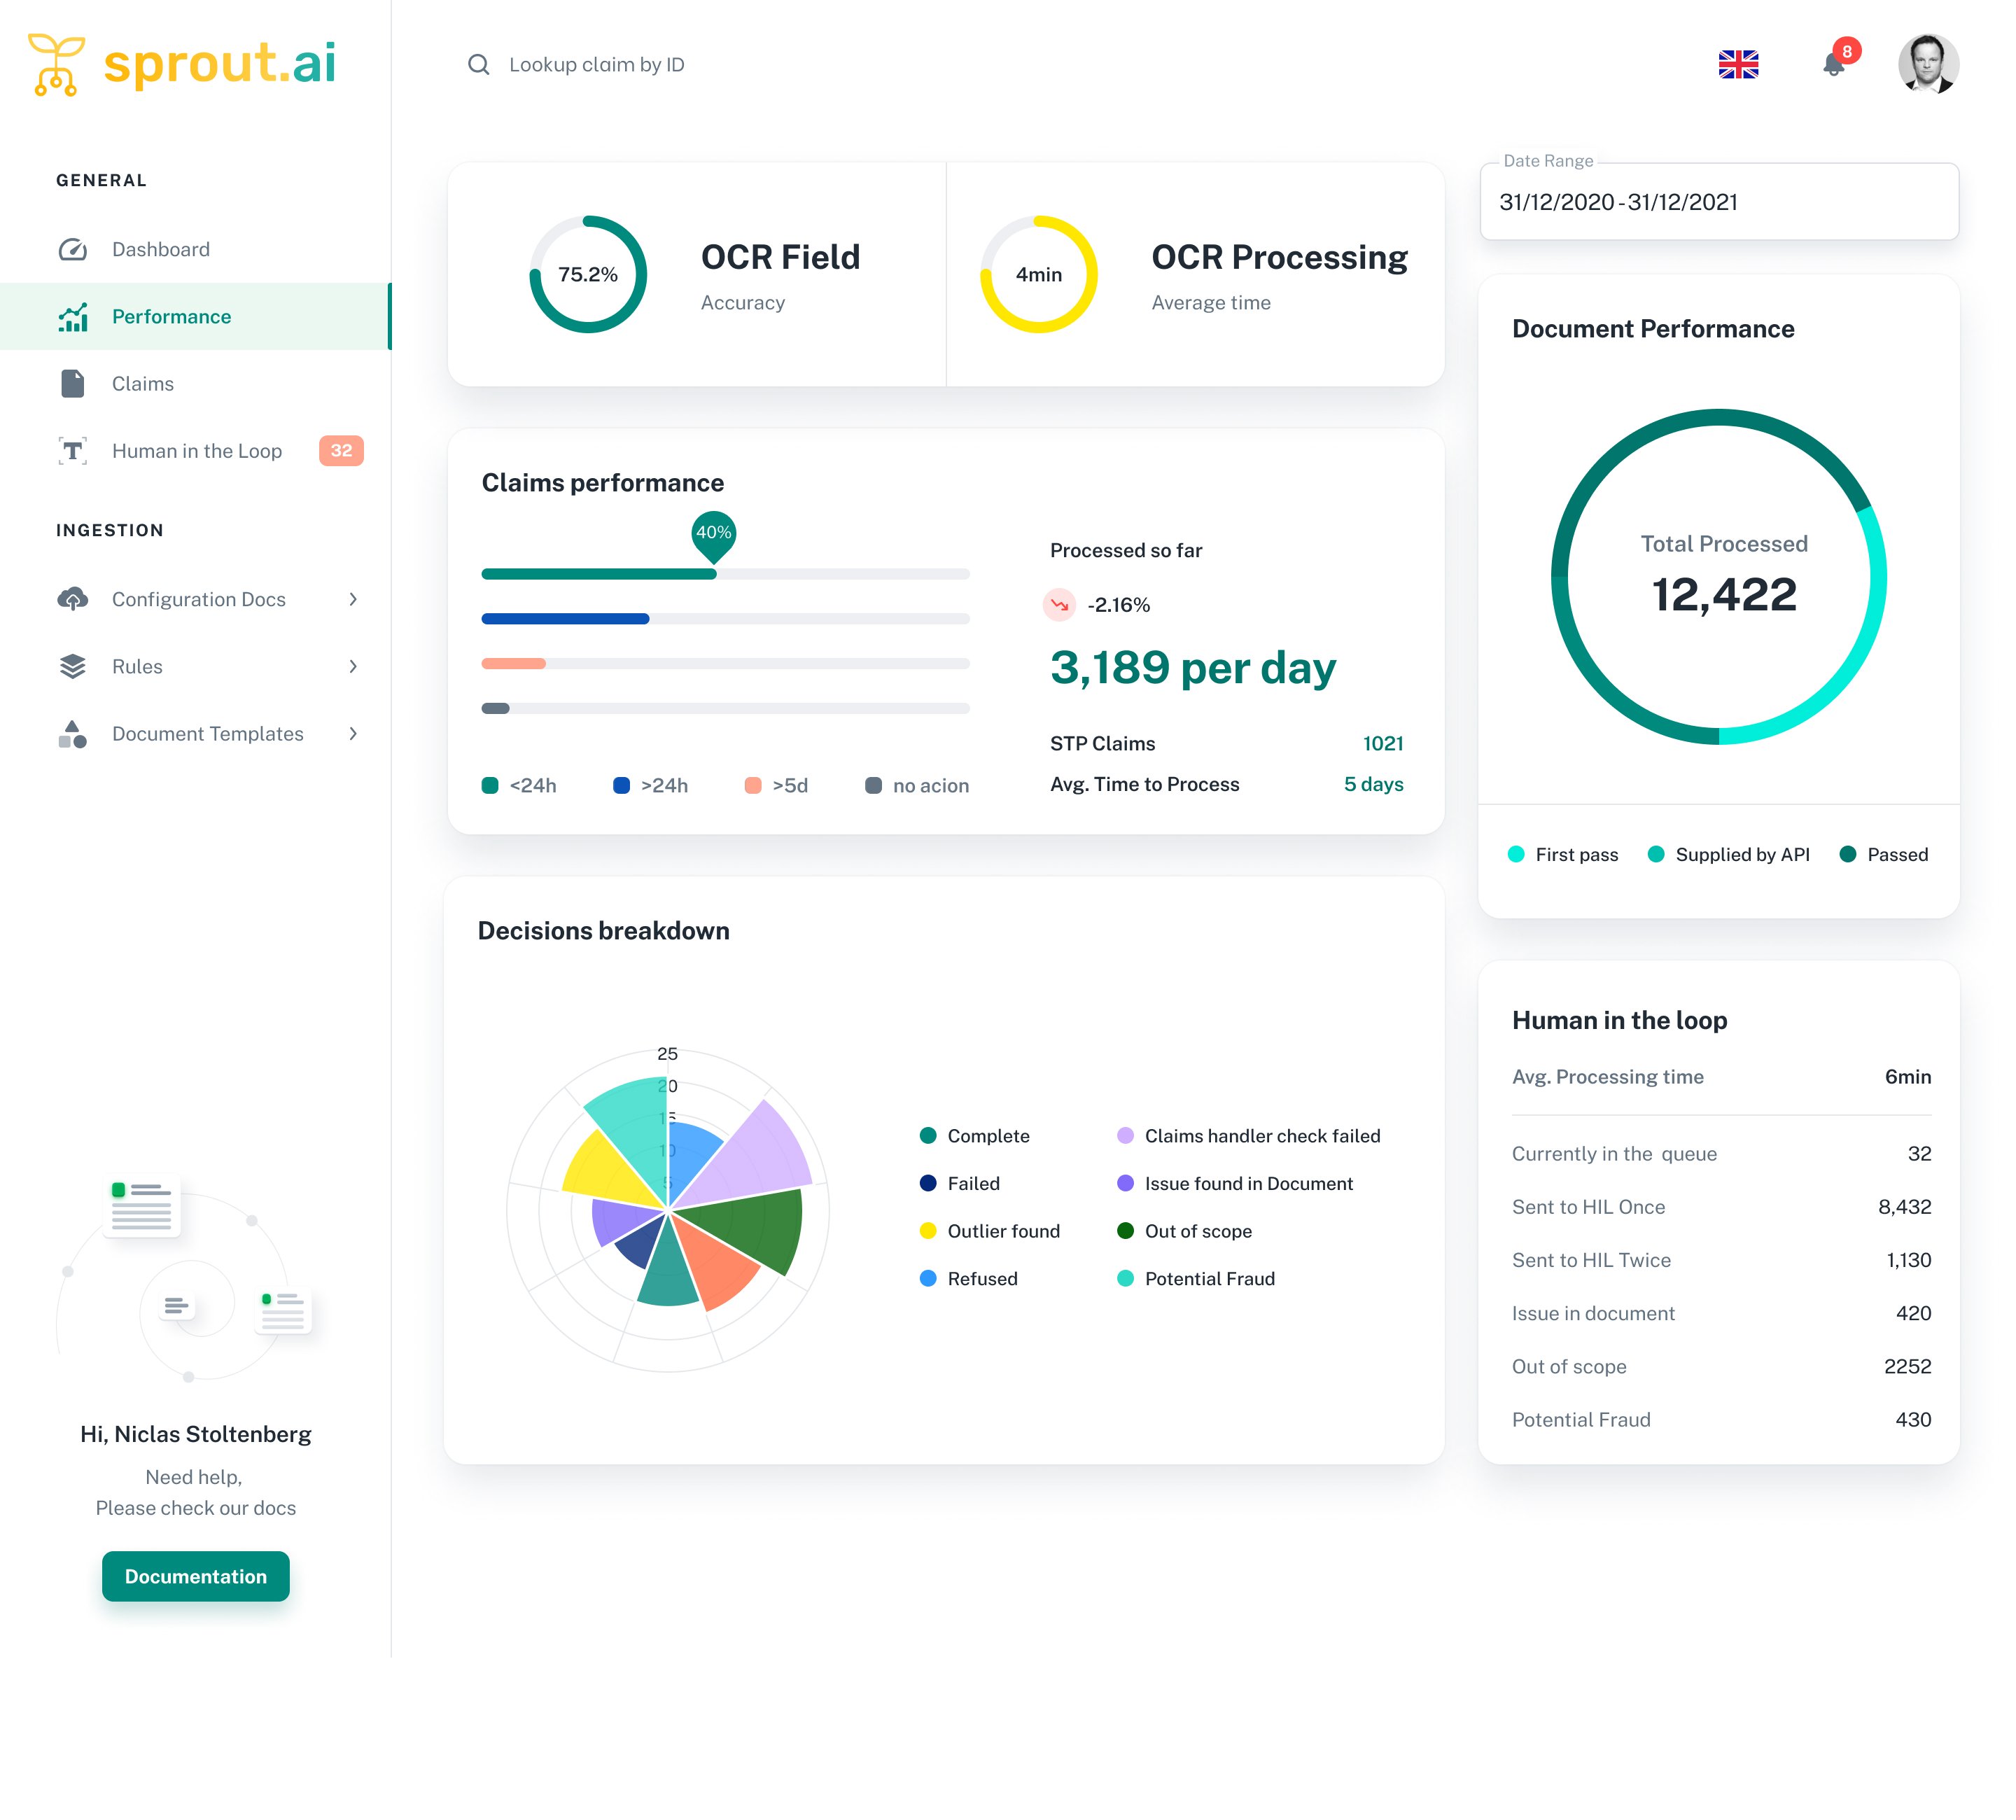Expand the Rules menu chevron

[354, 666]
